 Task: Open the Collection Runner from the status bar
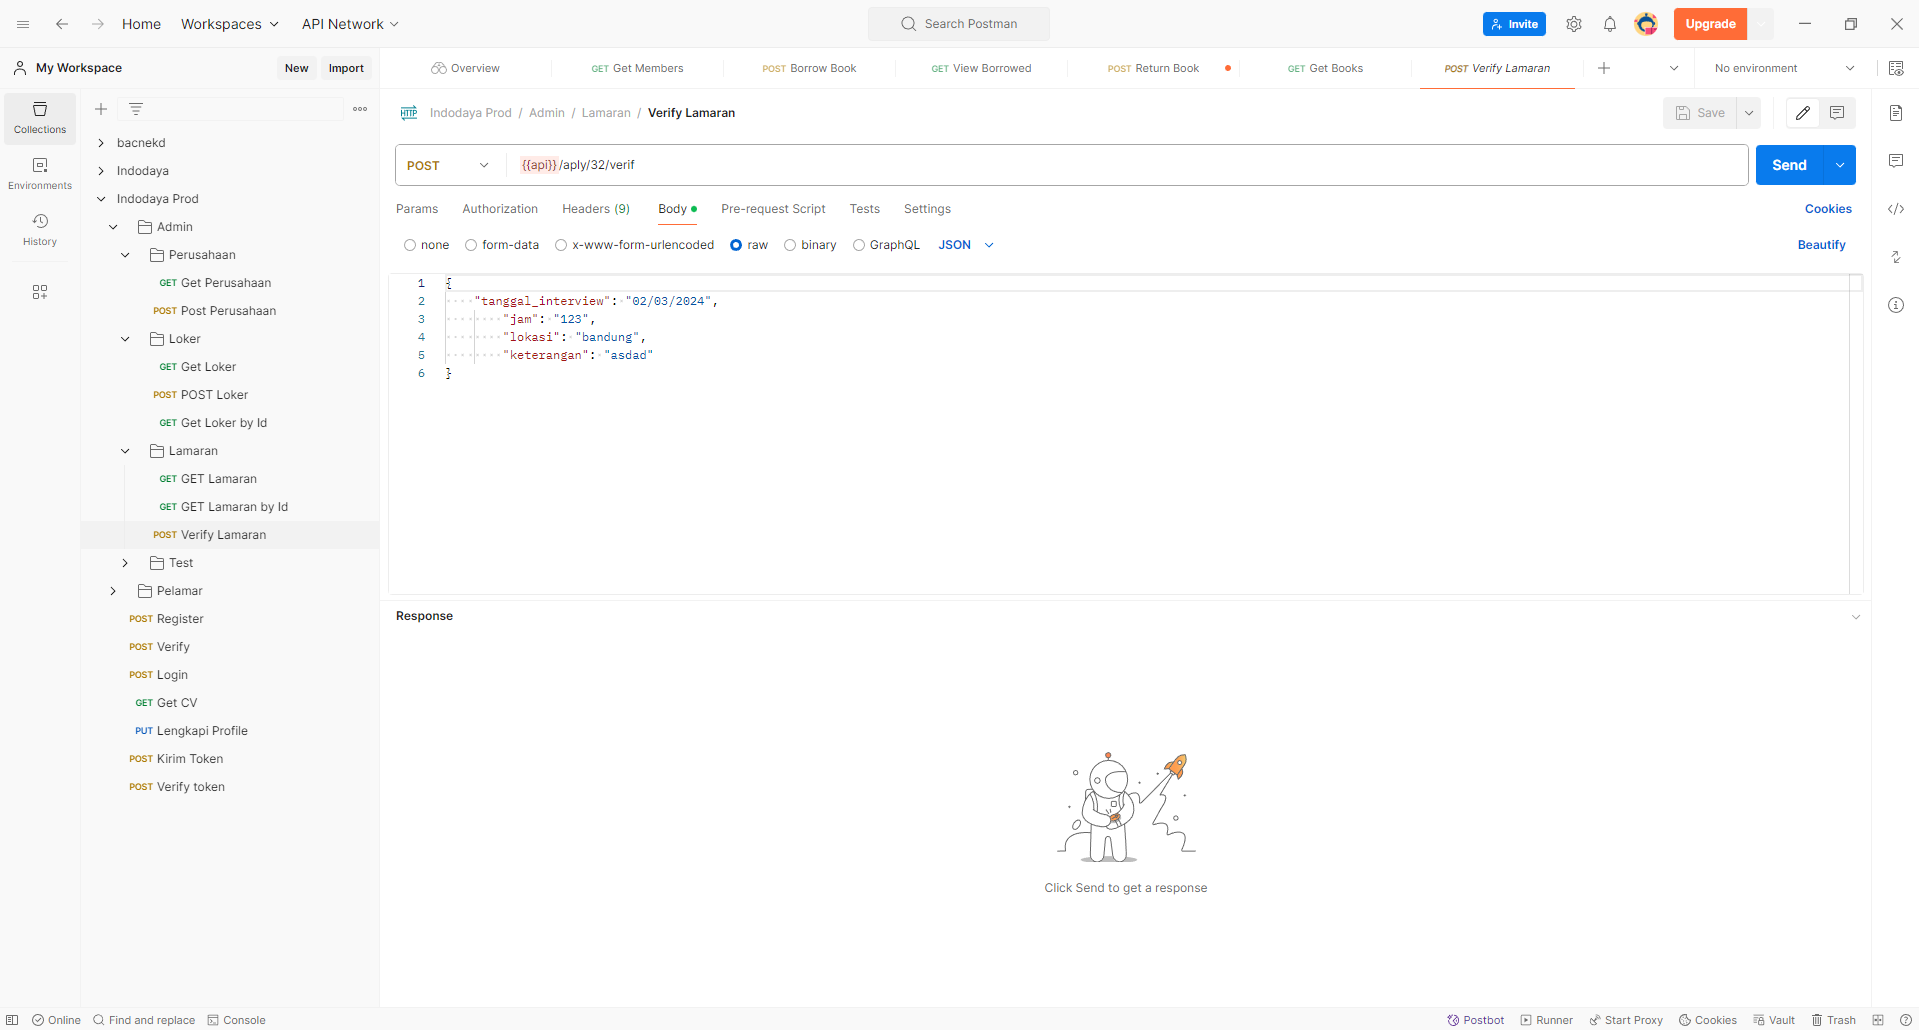pos(1546,1020)
